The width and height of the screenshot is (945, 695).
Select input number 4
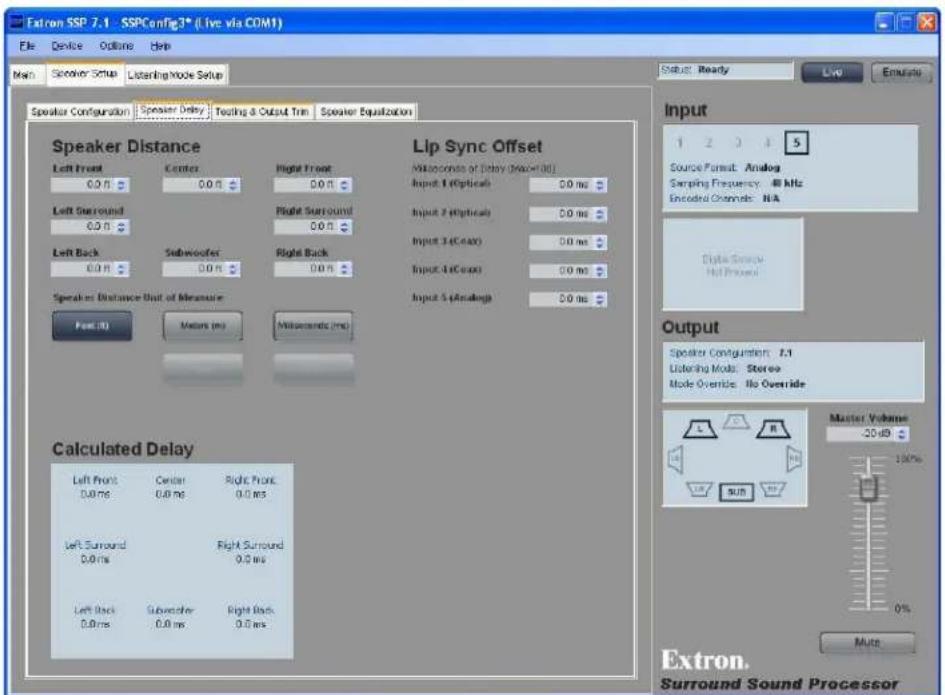767,143
